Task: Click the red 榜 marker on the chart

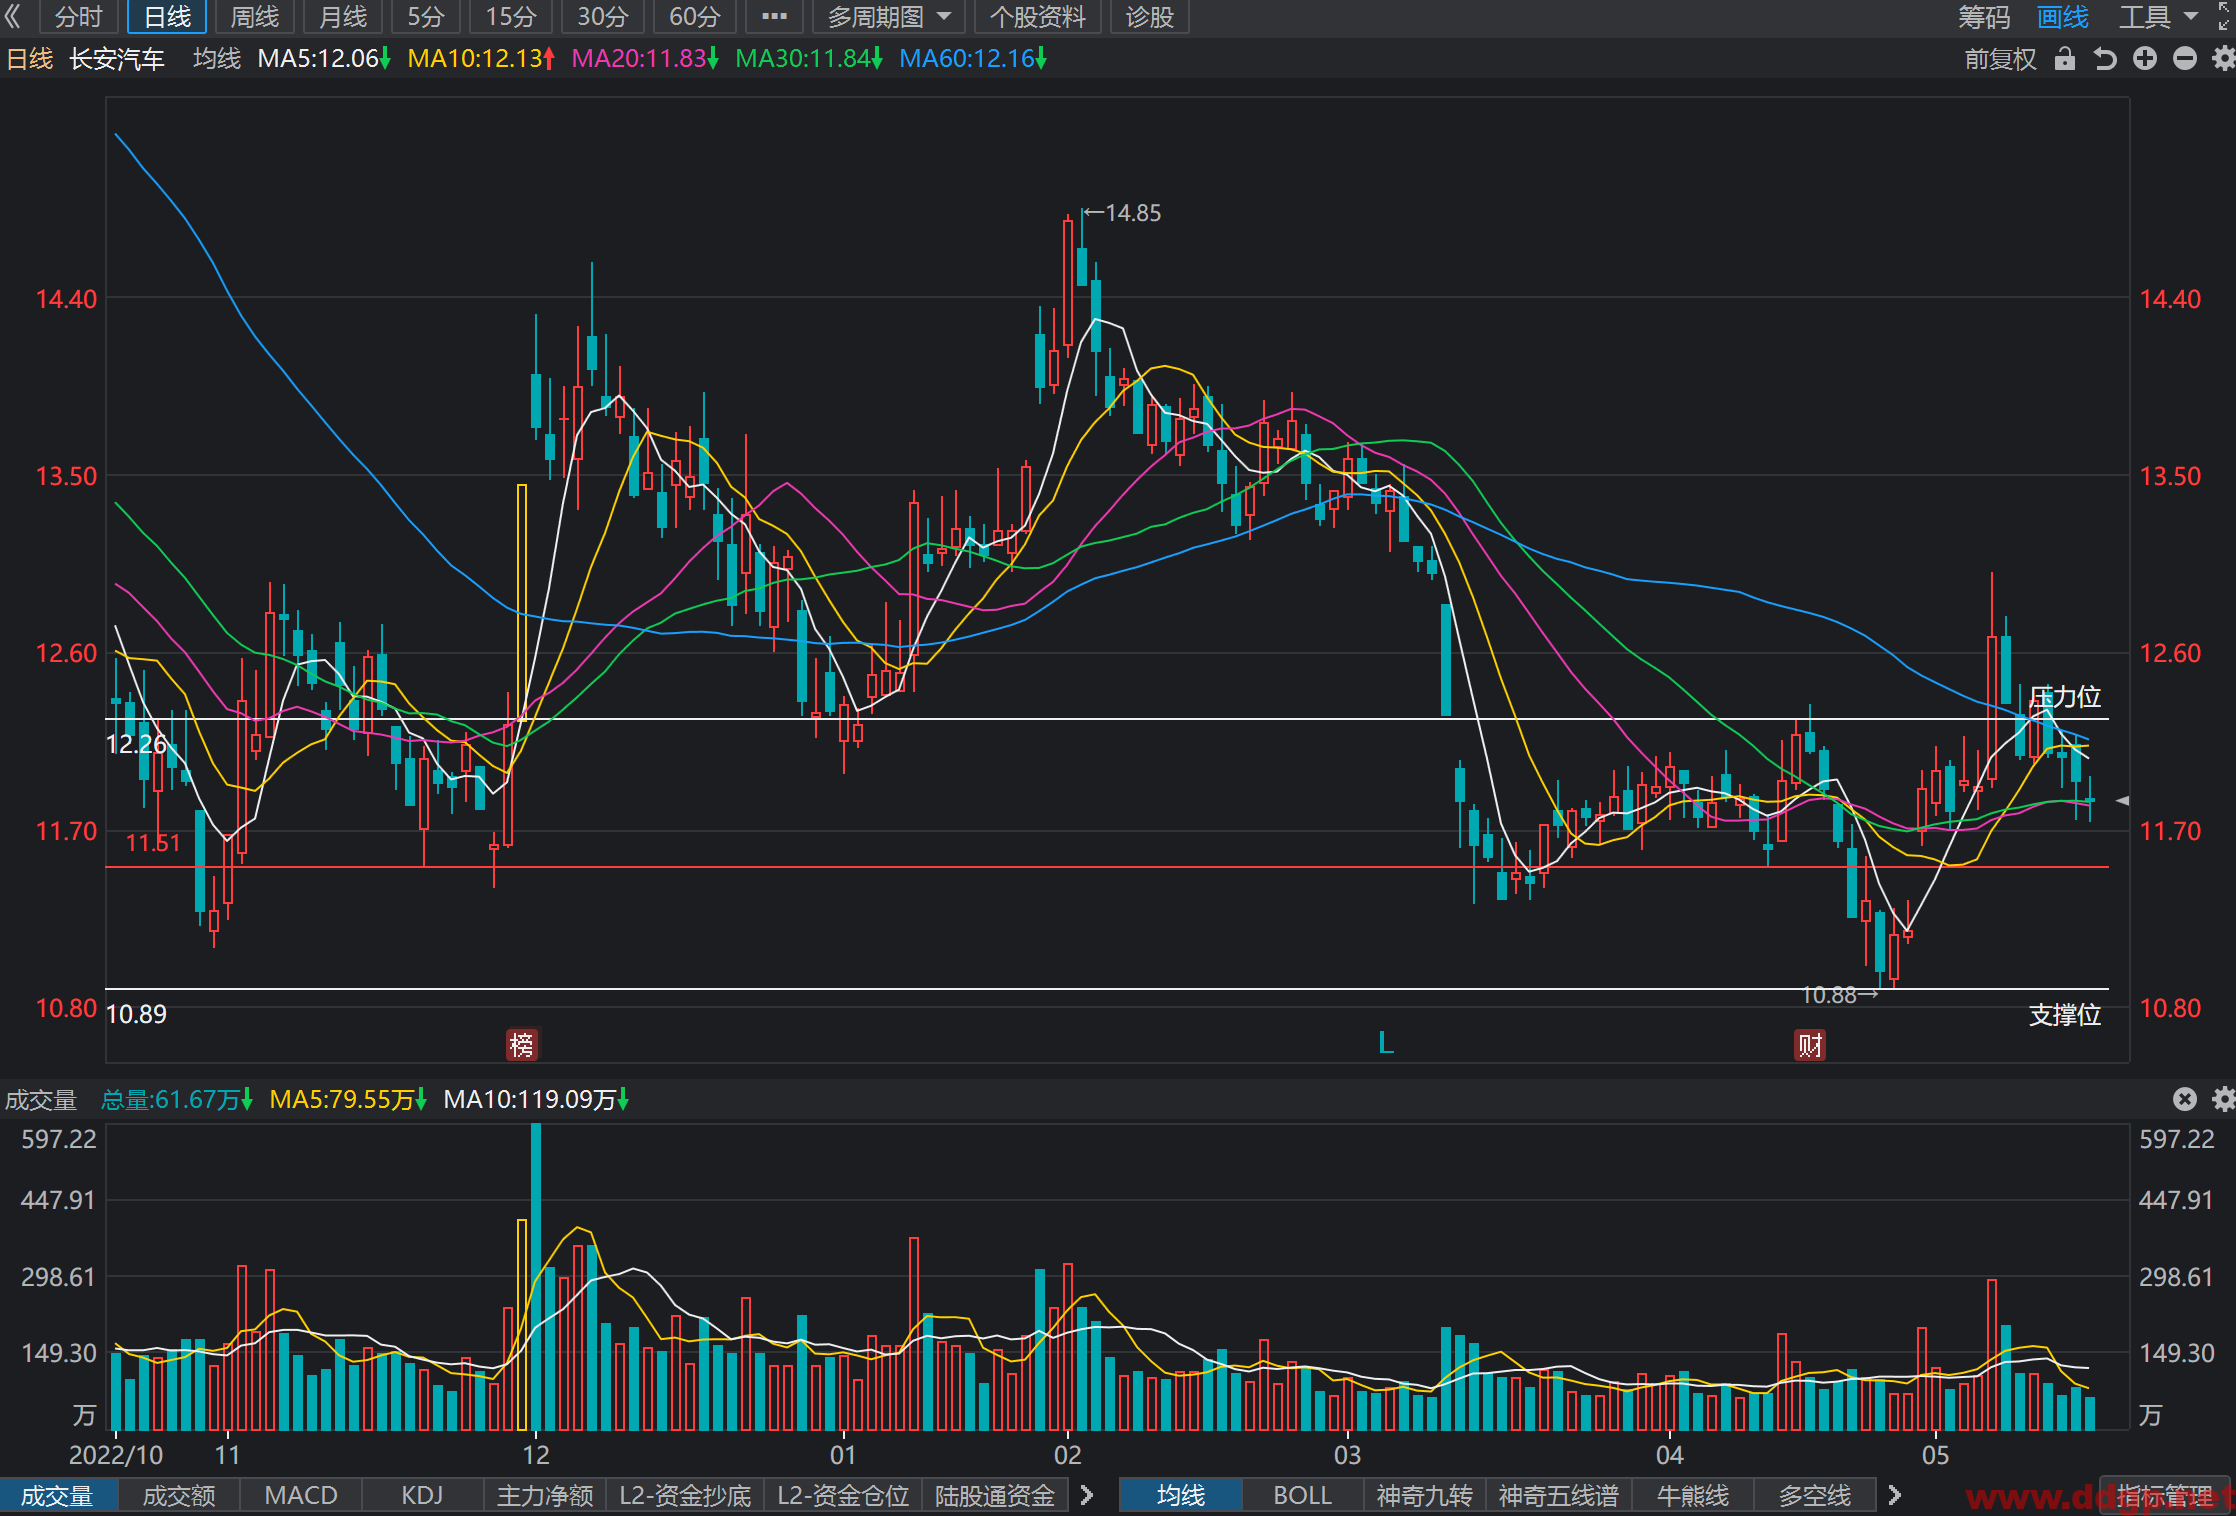Action: [x=522, y=1045]
